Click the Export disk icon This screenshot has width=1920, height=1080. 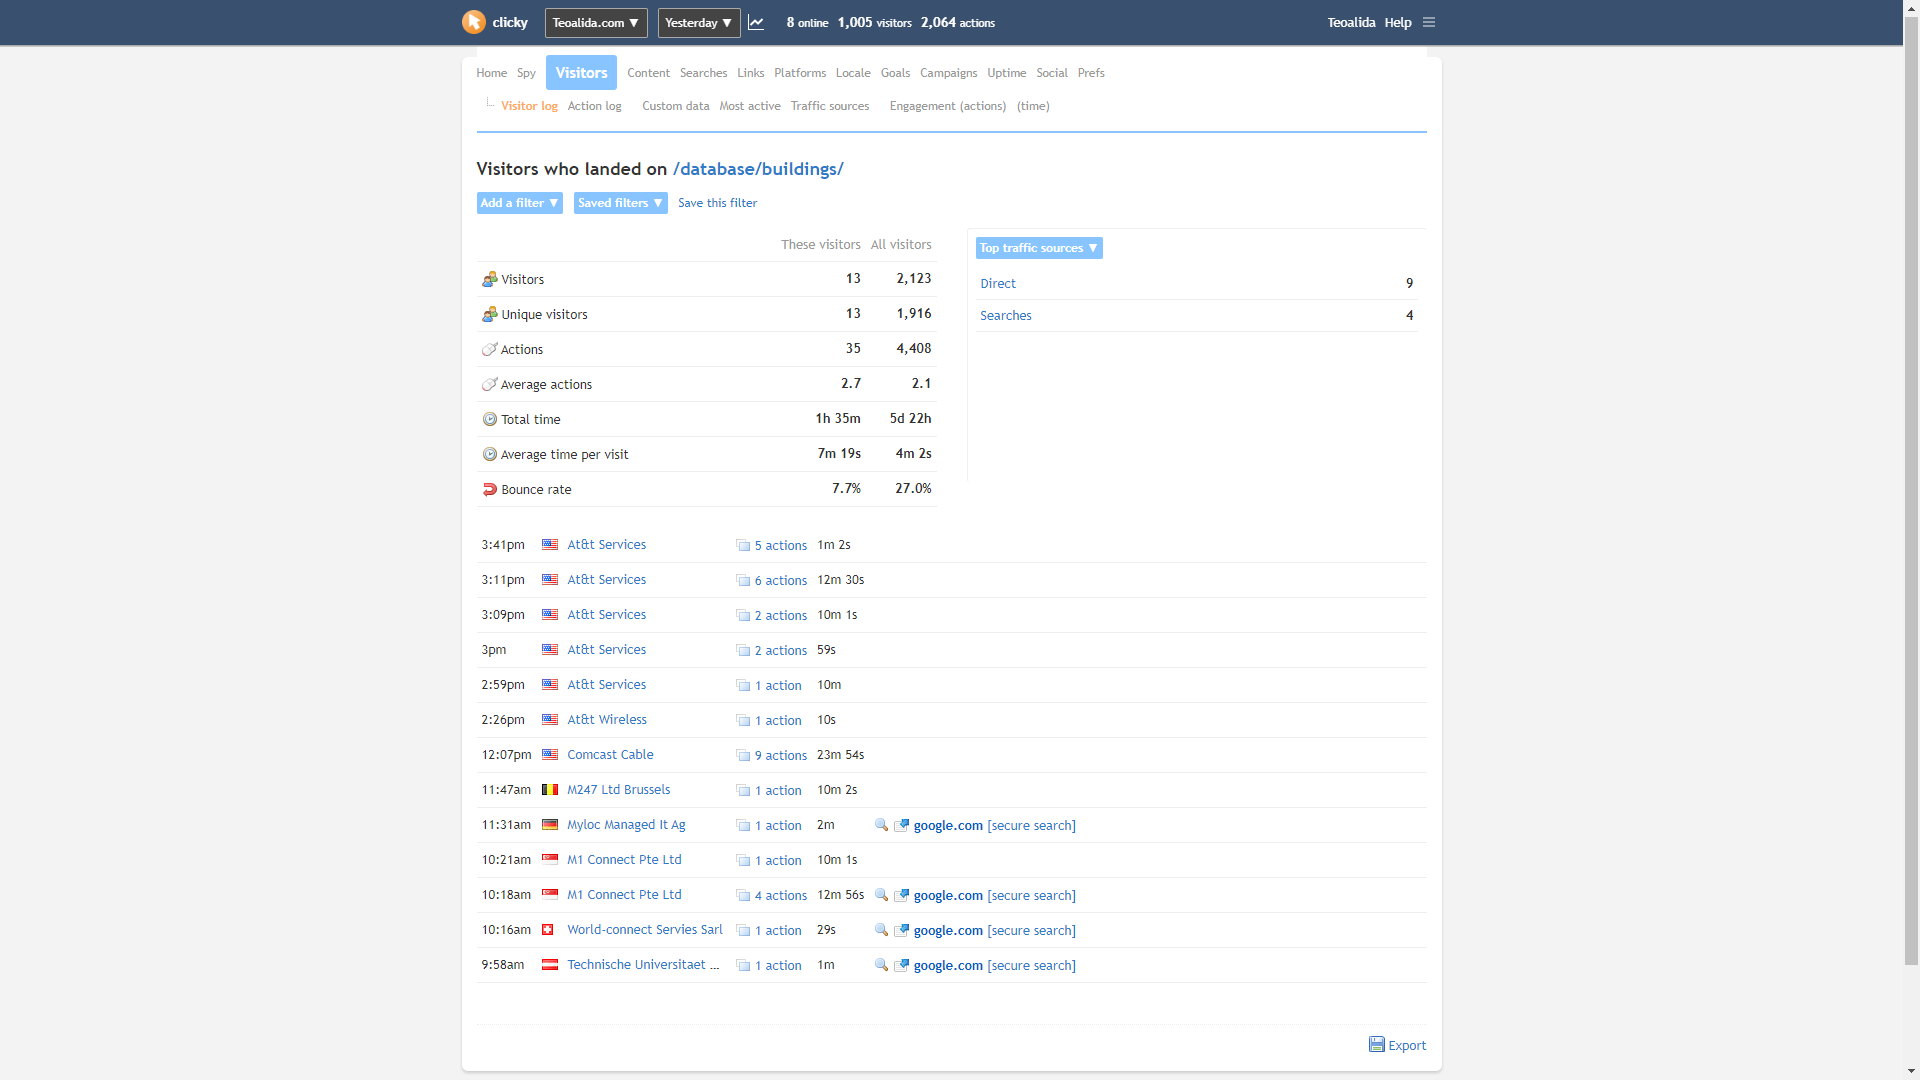tap(1377, 1045)
